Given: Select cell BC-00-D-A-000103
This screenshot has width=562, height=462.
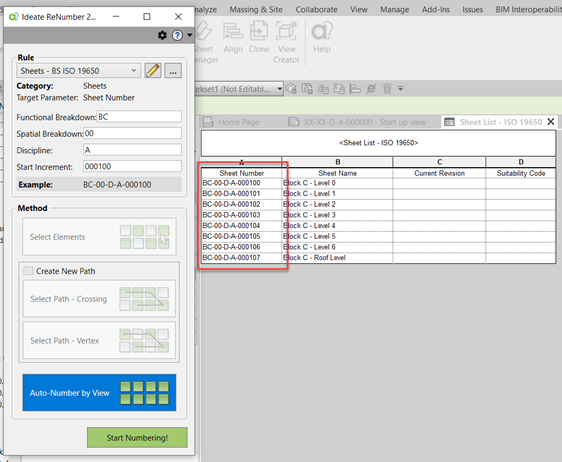Looking at the screenshot, I should click(x=242, y=215).
